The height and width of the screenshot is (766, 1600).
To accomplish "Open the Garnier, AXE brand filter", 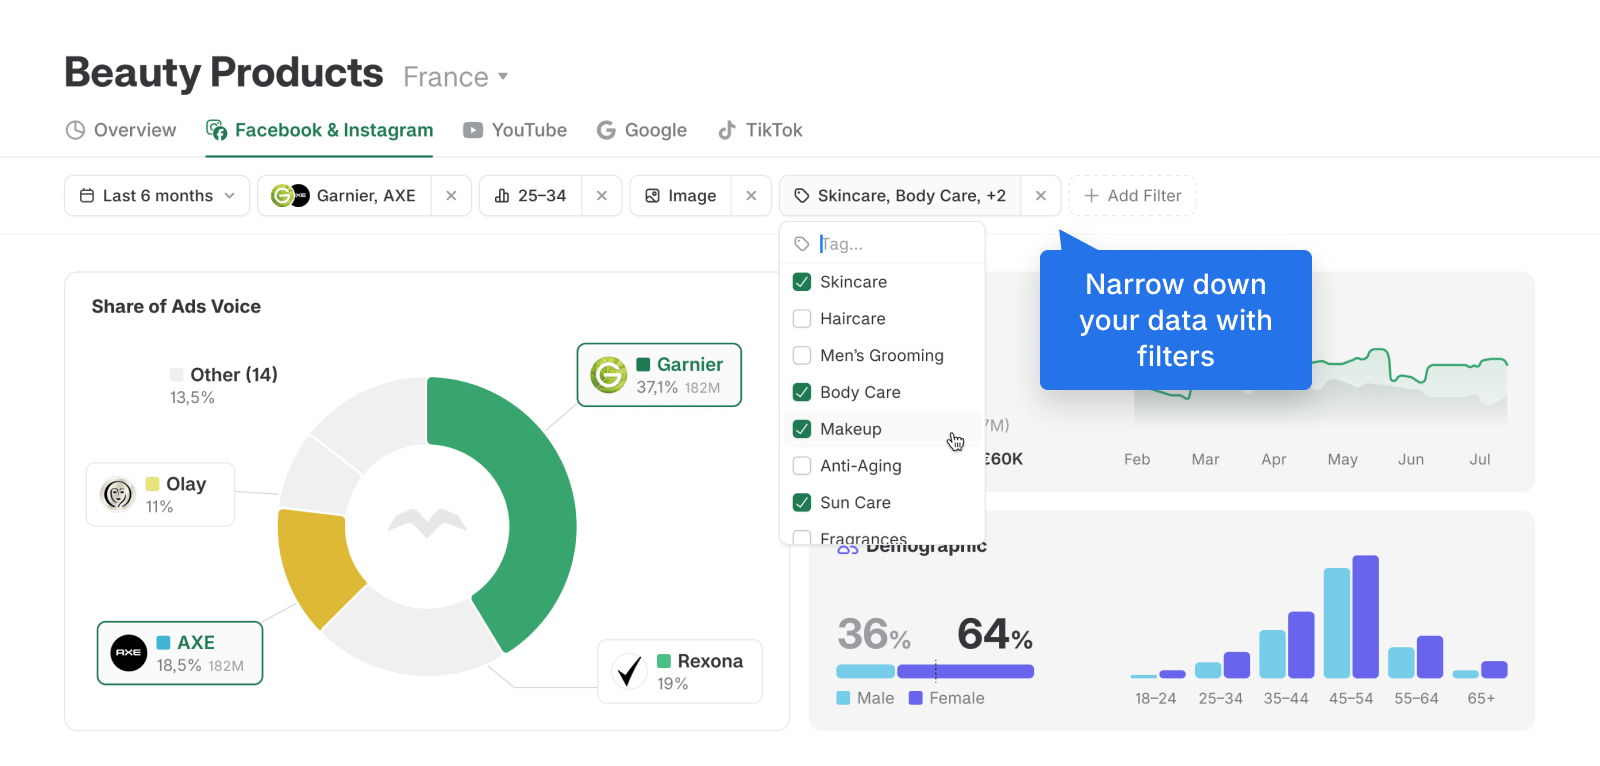I will click(x=345, y=196).
